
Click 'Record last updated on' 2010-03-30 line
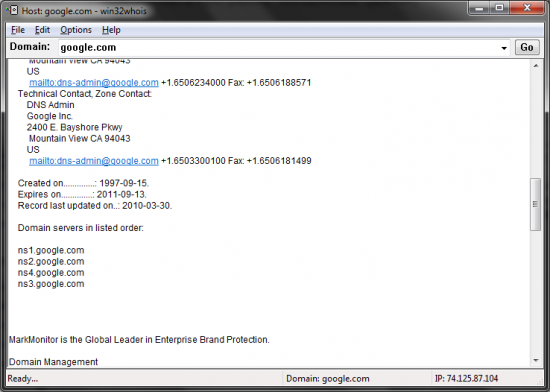(x=95, y=206)
